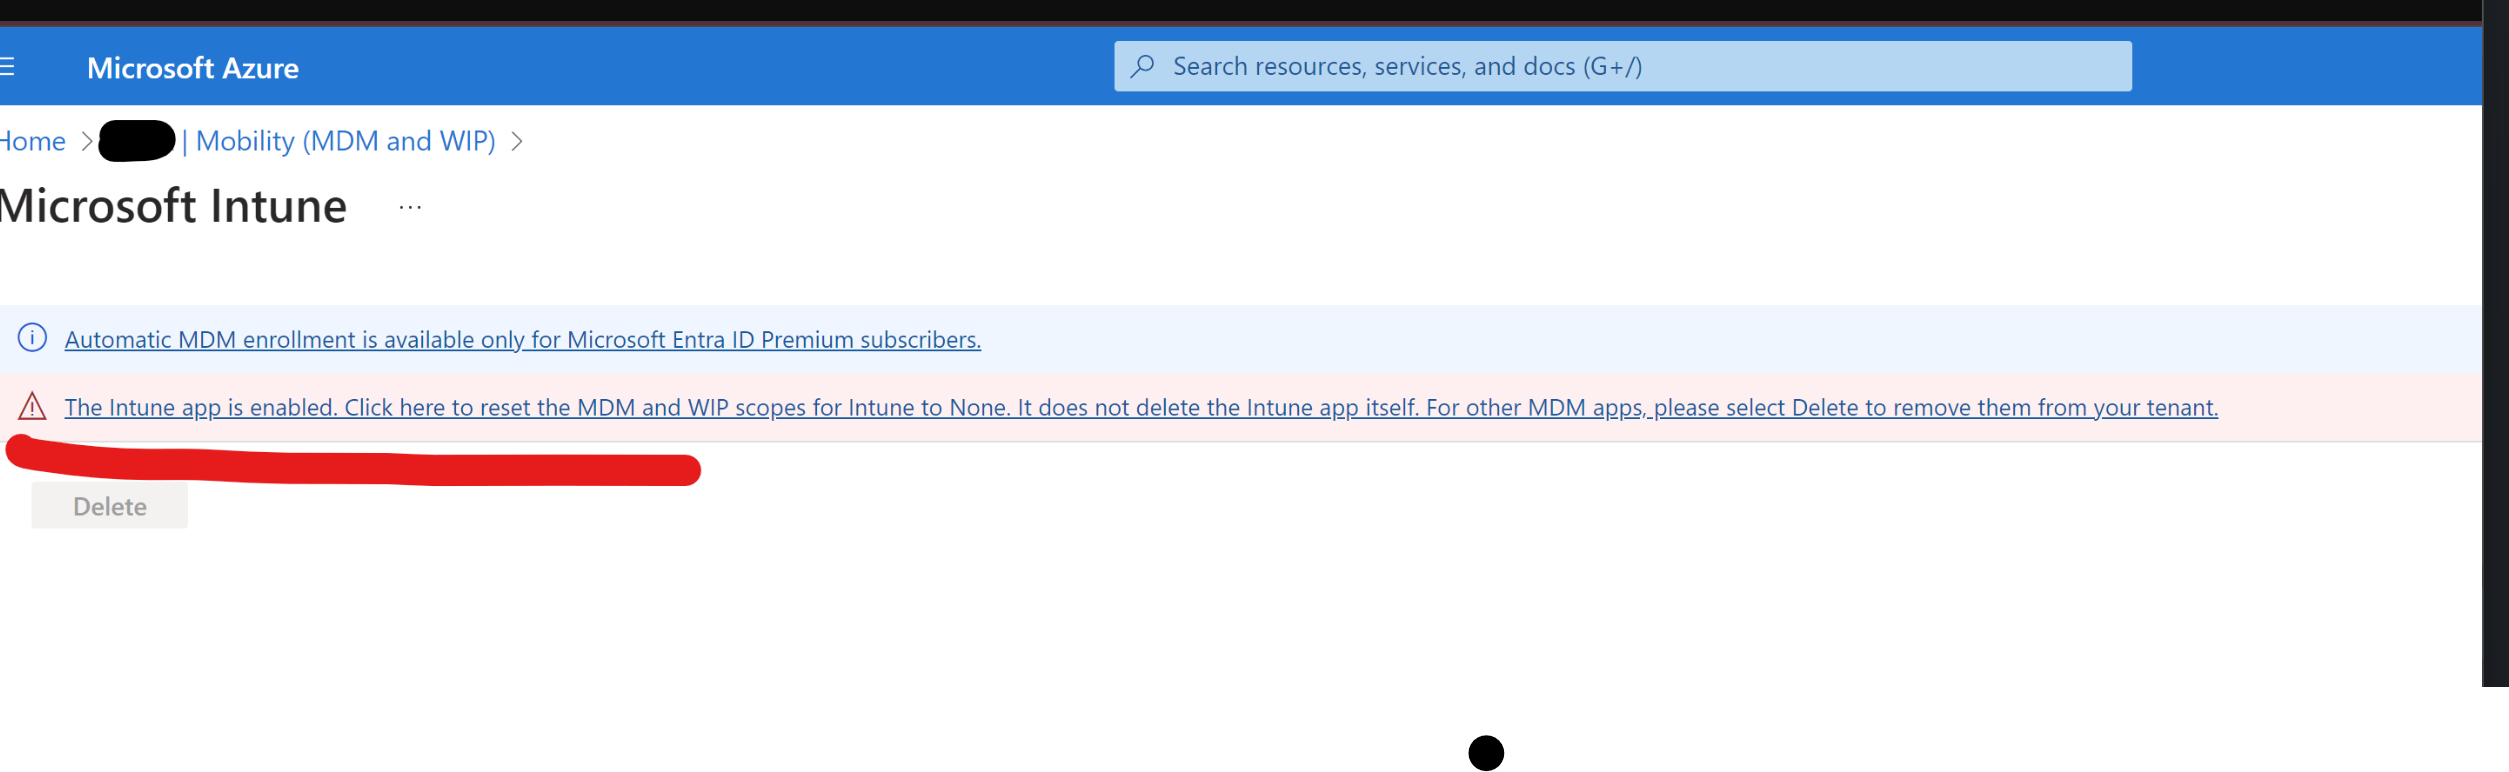Click chevron after Home breadcrumb
This screenshot has width=2509, height=772.
[87, 141]
